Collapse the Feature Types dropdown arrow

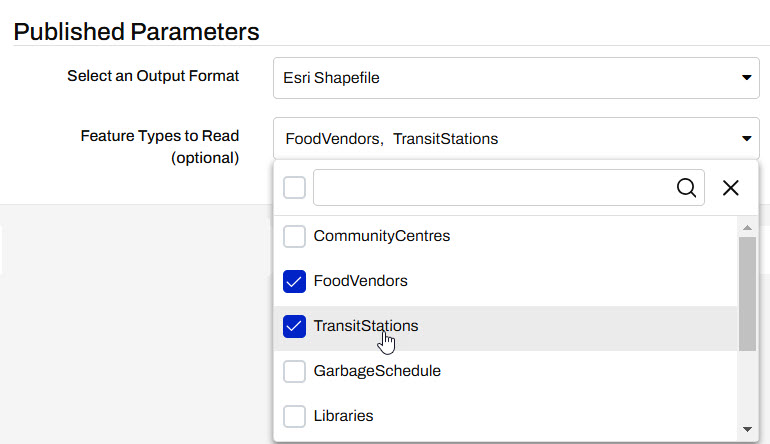point(745,139)
